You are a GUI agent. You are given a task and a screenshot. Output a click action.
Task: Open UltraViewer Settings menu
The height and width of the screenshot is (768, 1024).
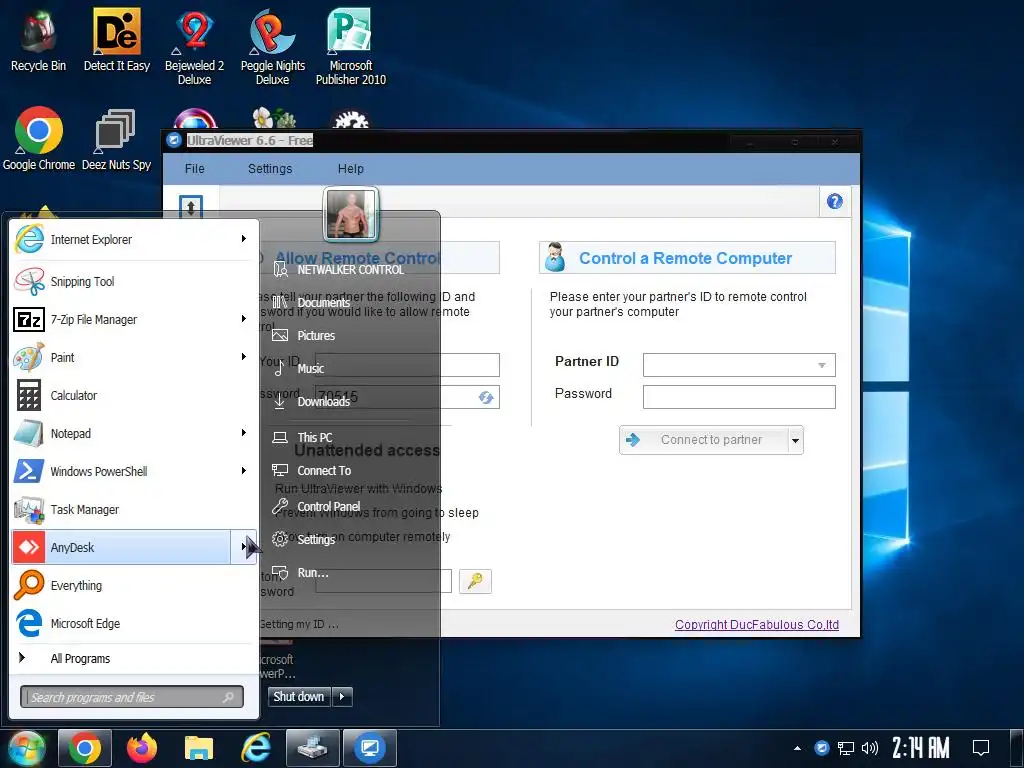[270, 168]
